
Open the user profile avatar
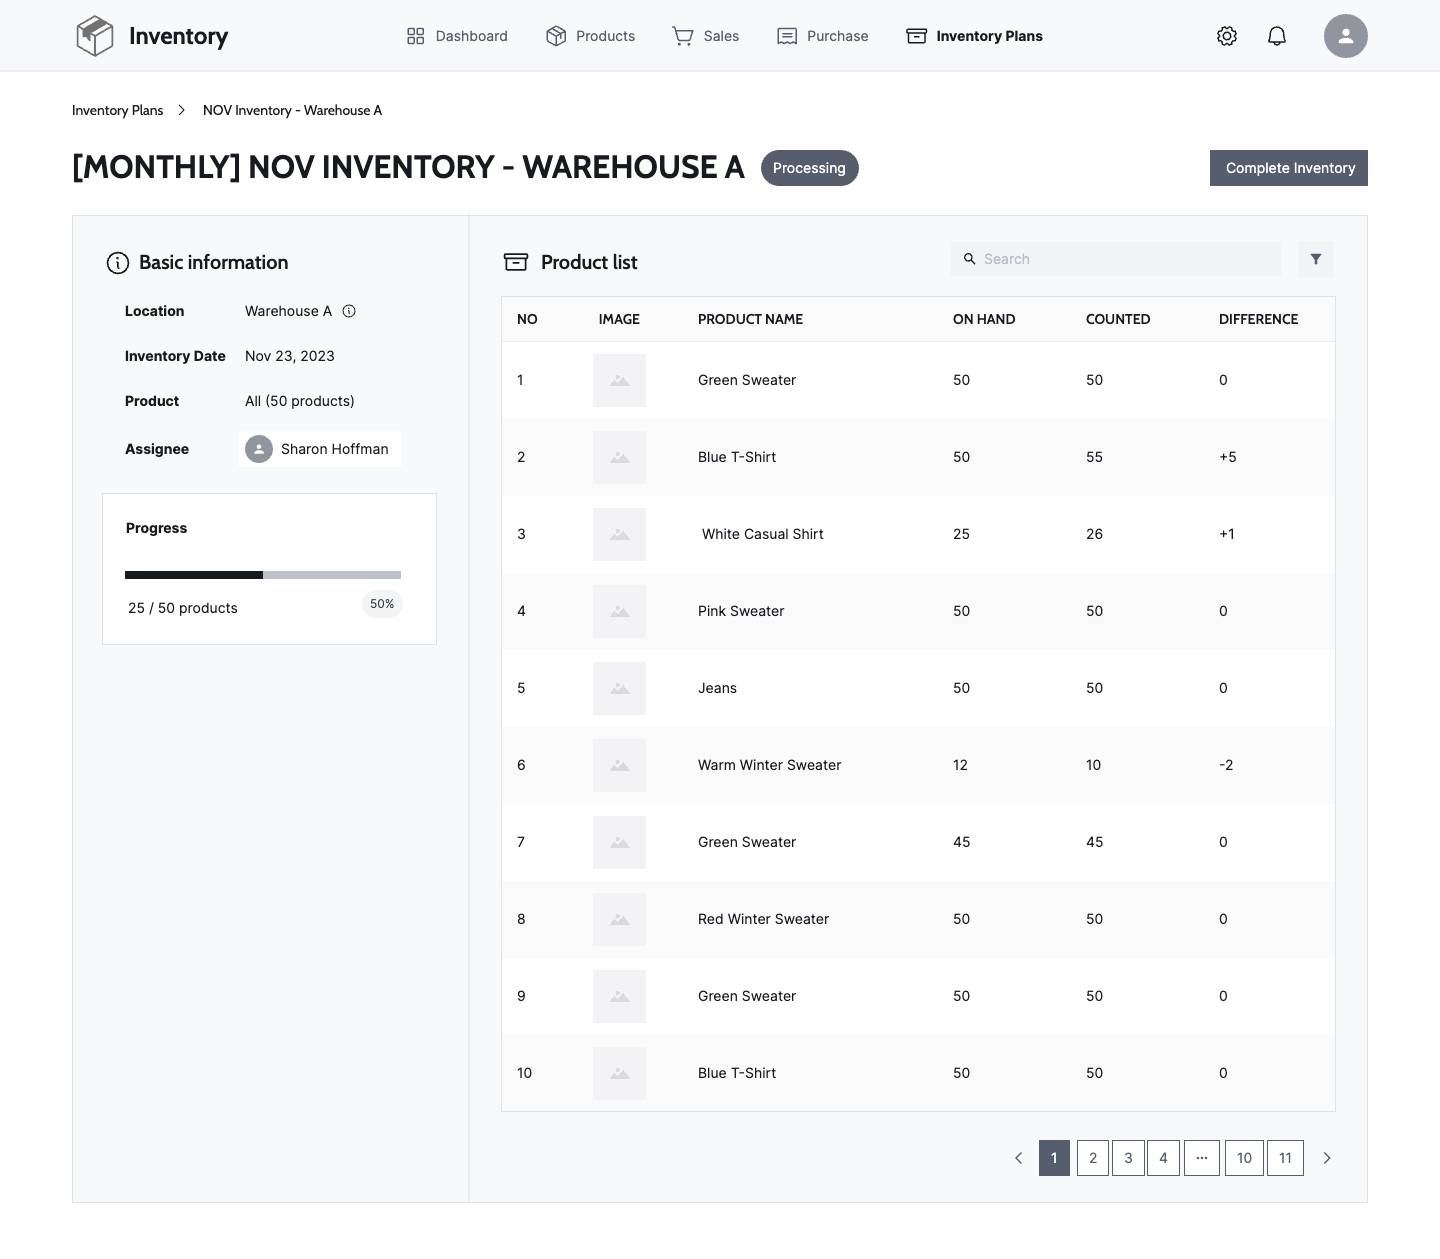(x=1346, y=36)
